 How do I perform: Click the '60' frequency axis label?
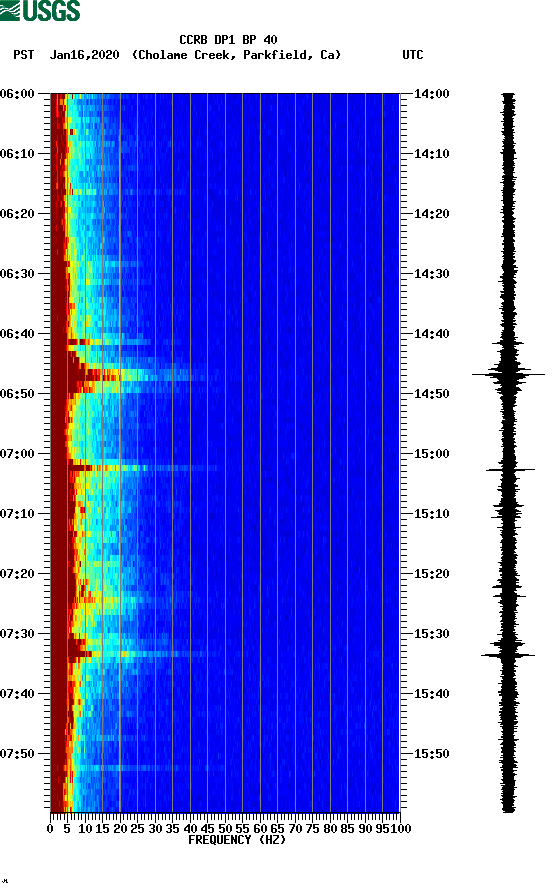[x=260, y=829]
